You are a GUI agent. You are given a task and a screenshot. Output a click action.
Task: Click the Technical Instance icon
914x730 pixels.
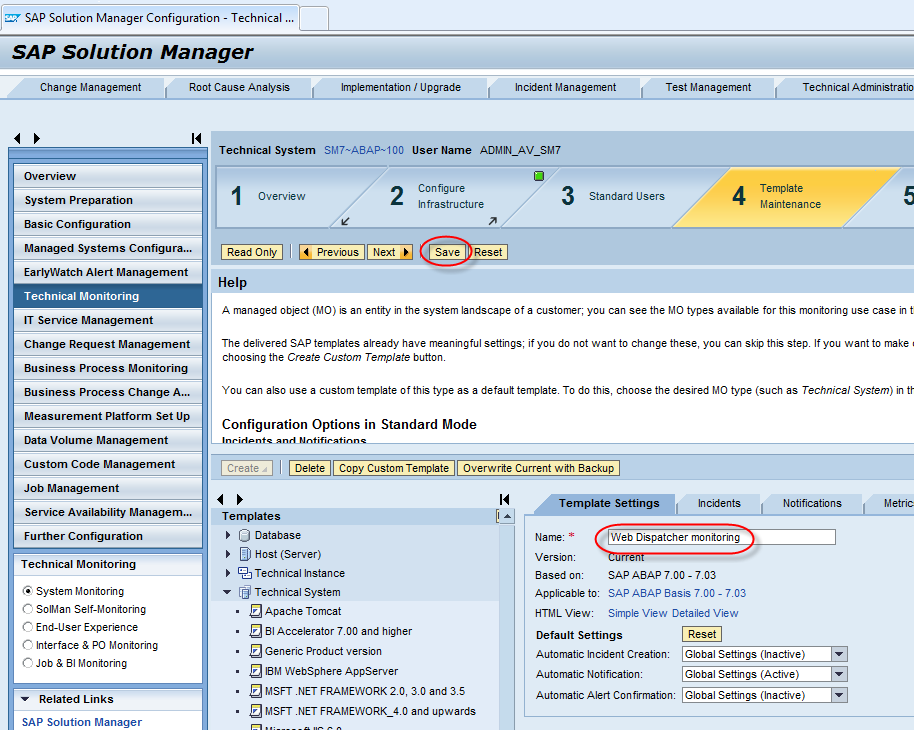(x=245, y=573)
